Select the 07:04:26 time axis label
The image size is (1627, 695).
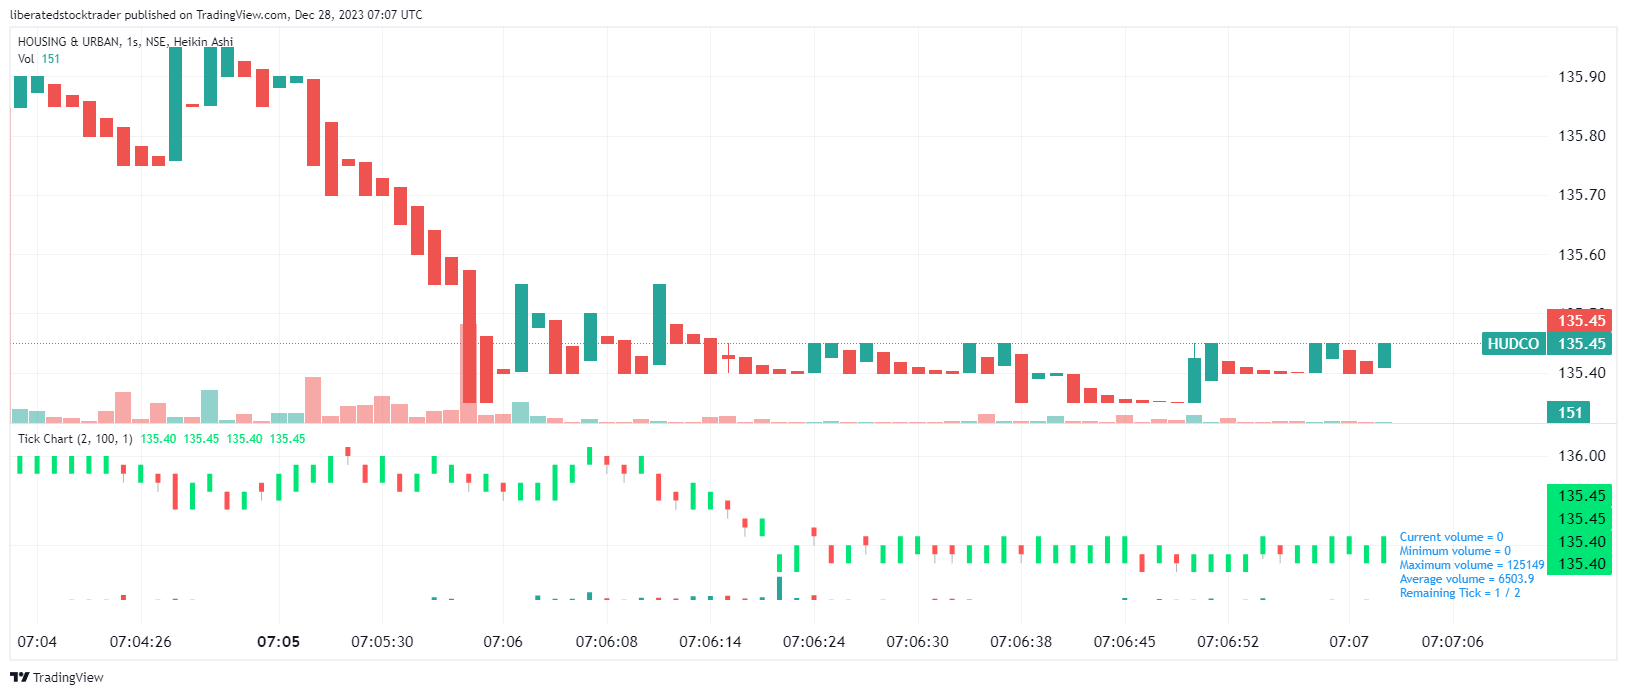(140, 642)
